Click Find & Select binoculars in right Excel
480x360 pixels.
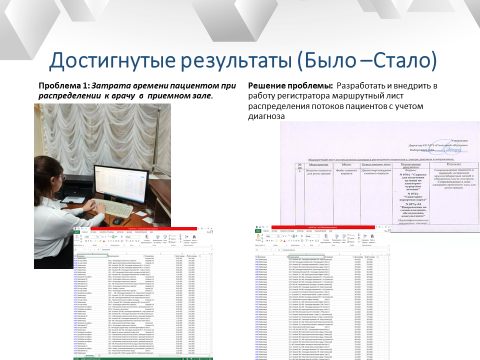[372, 239]
